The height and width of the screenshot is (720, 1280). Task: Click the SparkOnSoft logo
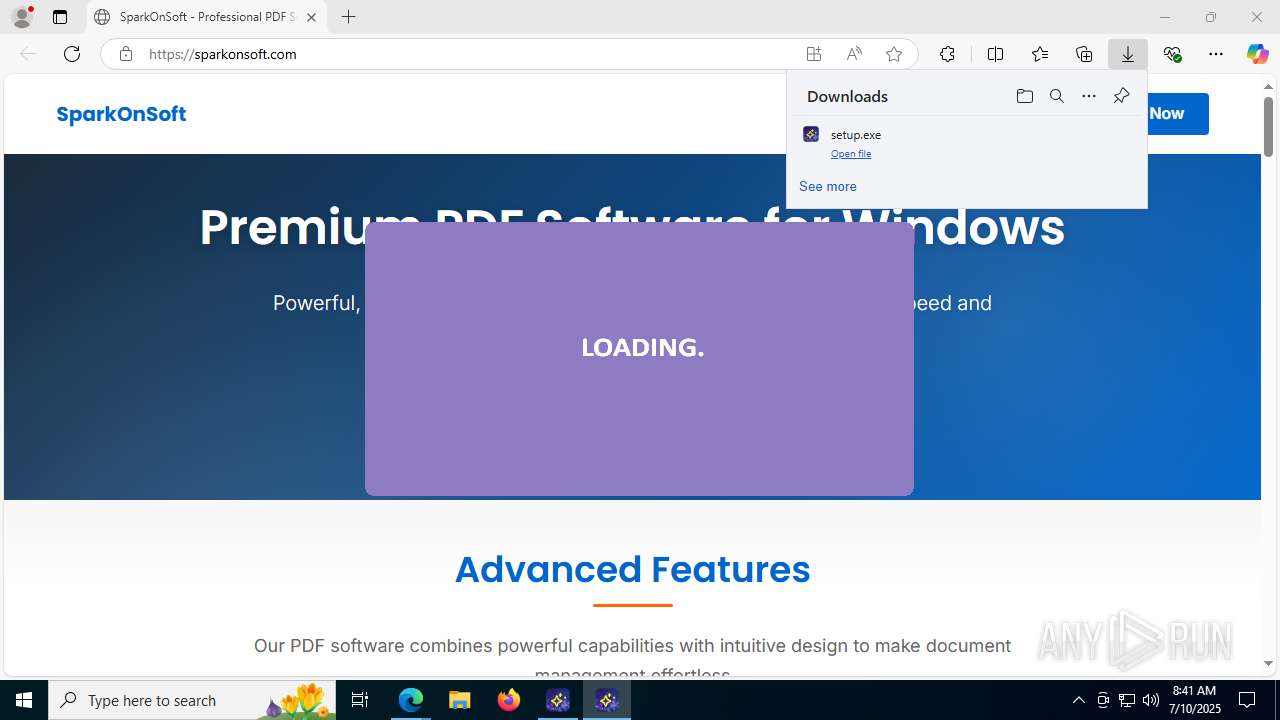[121, 114]
